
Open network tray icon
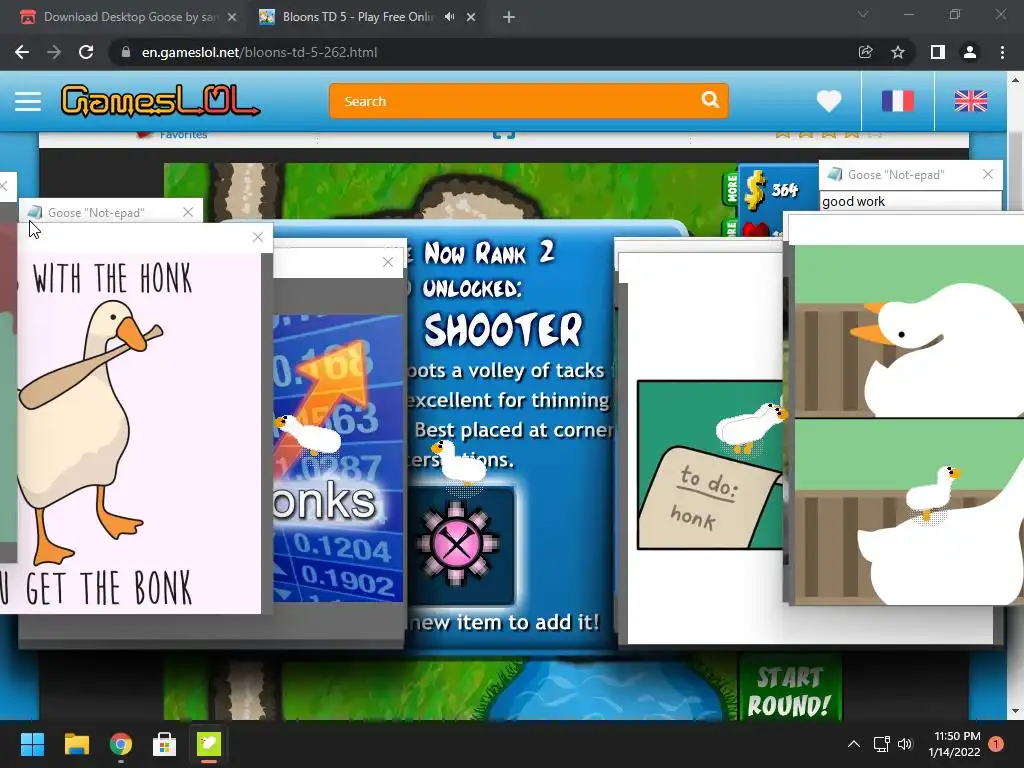[882, 744]
